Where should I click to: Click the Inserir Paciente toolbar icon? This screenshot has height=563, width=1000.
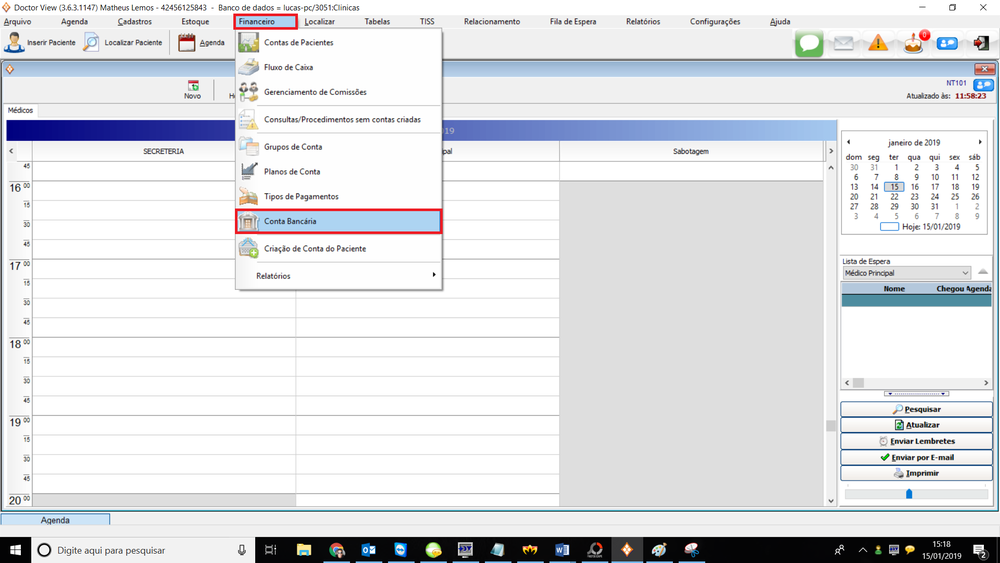click(x=15, y=43)
